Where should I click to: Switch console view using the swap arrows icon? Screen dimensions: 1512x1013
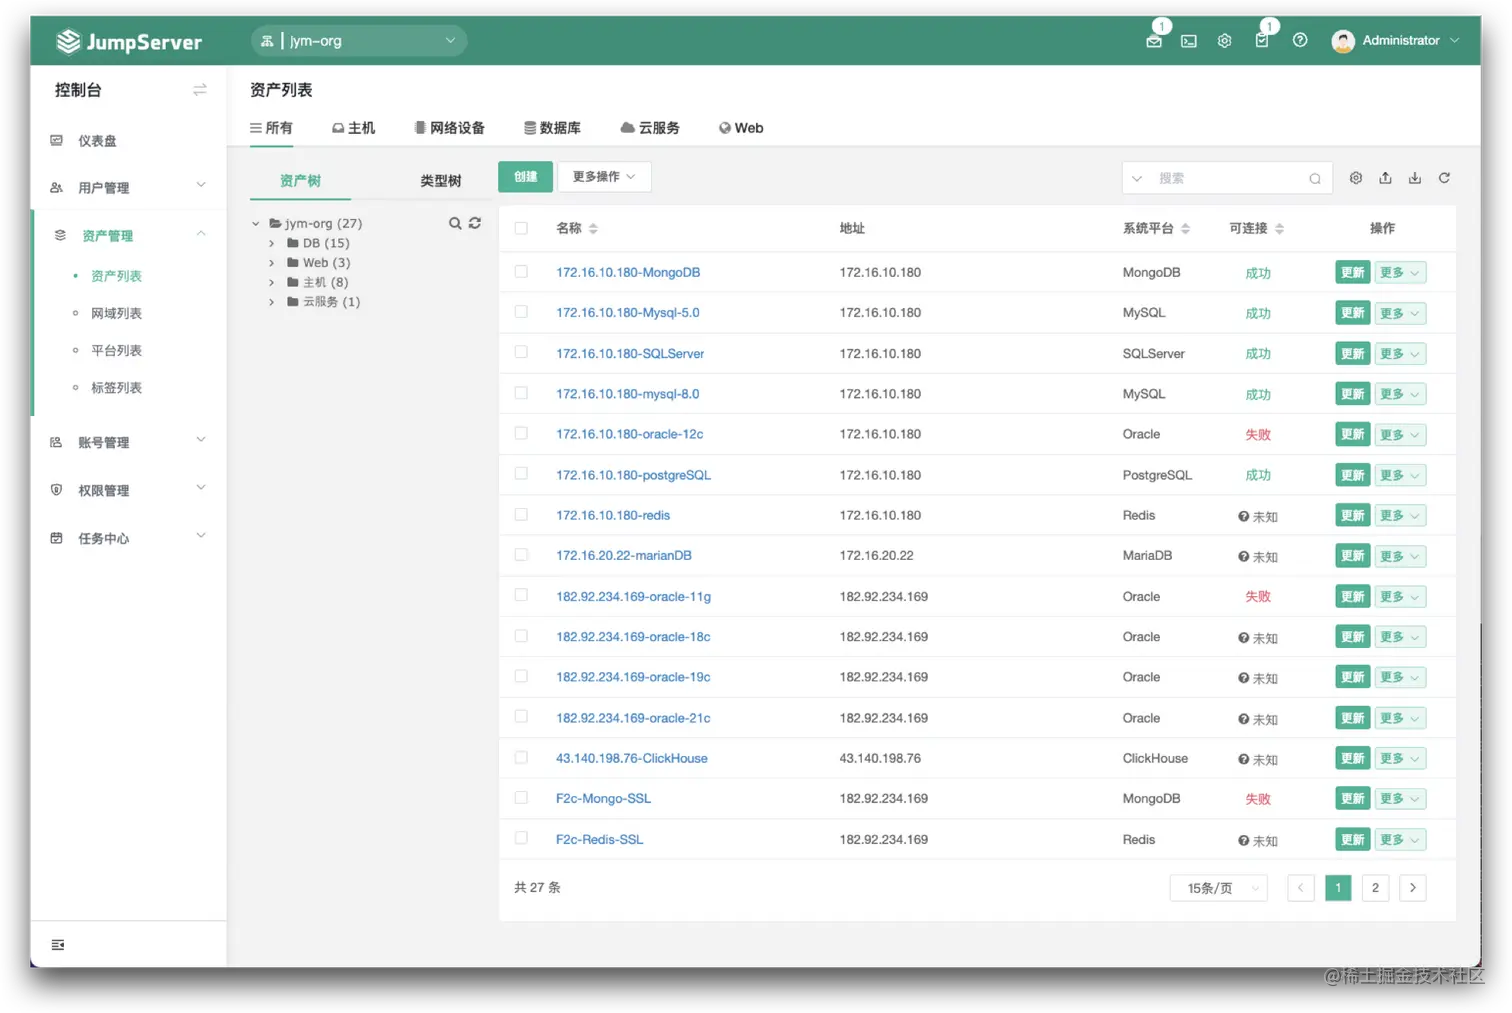pyautogui.click(x=200, y=90)
